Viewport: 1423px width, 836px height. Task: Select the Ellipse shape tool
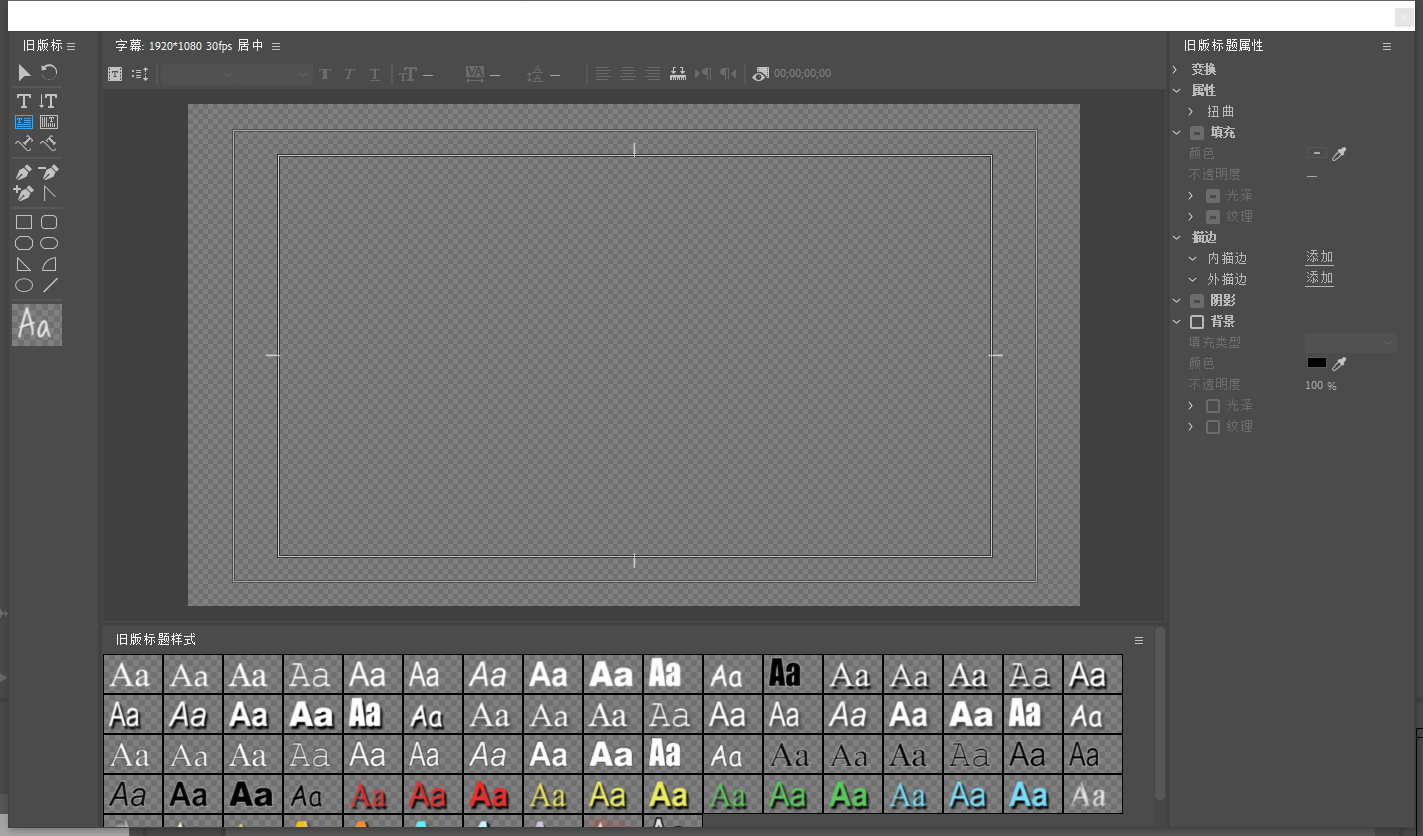[x=24, y=285]
